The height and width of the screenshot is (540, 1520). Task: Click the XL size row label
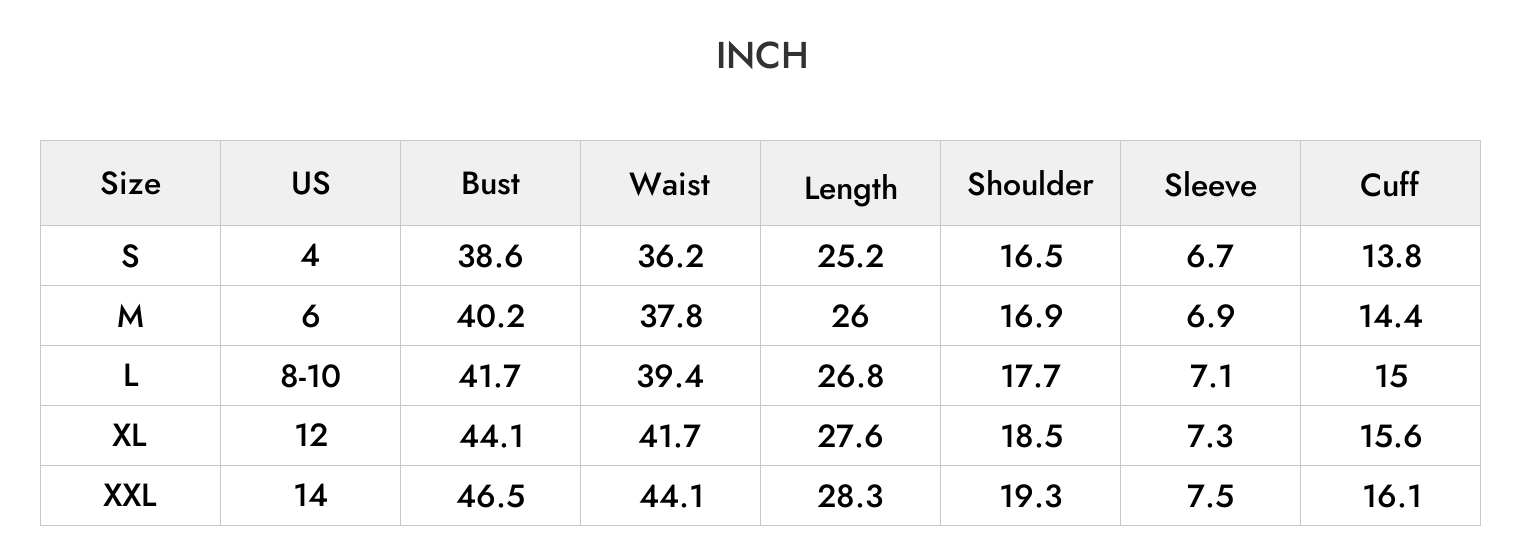(130, 435)
